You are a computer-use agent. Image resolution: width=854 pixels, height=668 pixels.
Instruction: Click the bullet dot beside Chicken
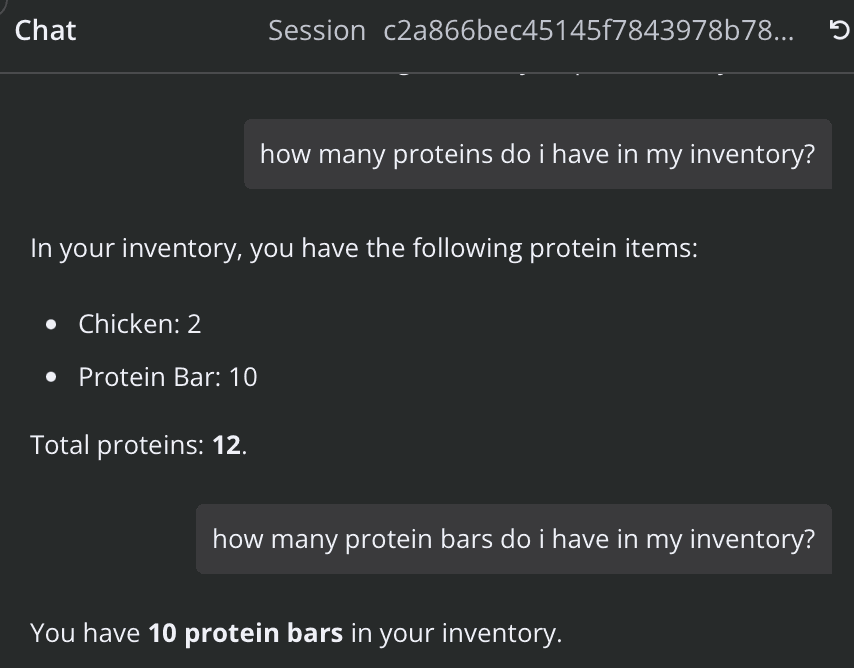pos(51,325)
